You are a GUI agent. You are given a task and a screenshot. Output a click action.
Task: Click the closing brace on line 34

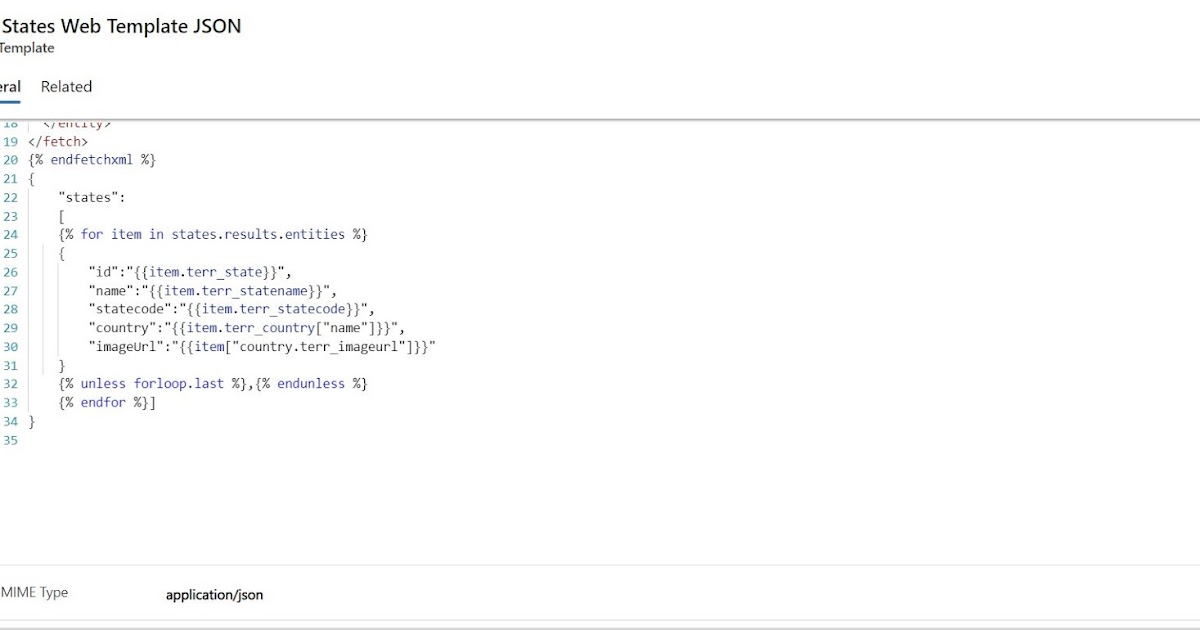pyautogui.click(x=30, y=421)
